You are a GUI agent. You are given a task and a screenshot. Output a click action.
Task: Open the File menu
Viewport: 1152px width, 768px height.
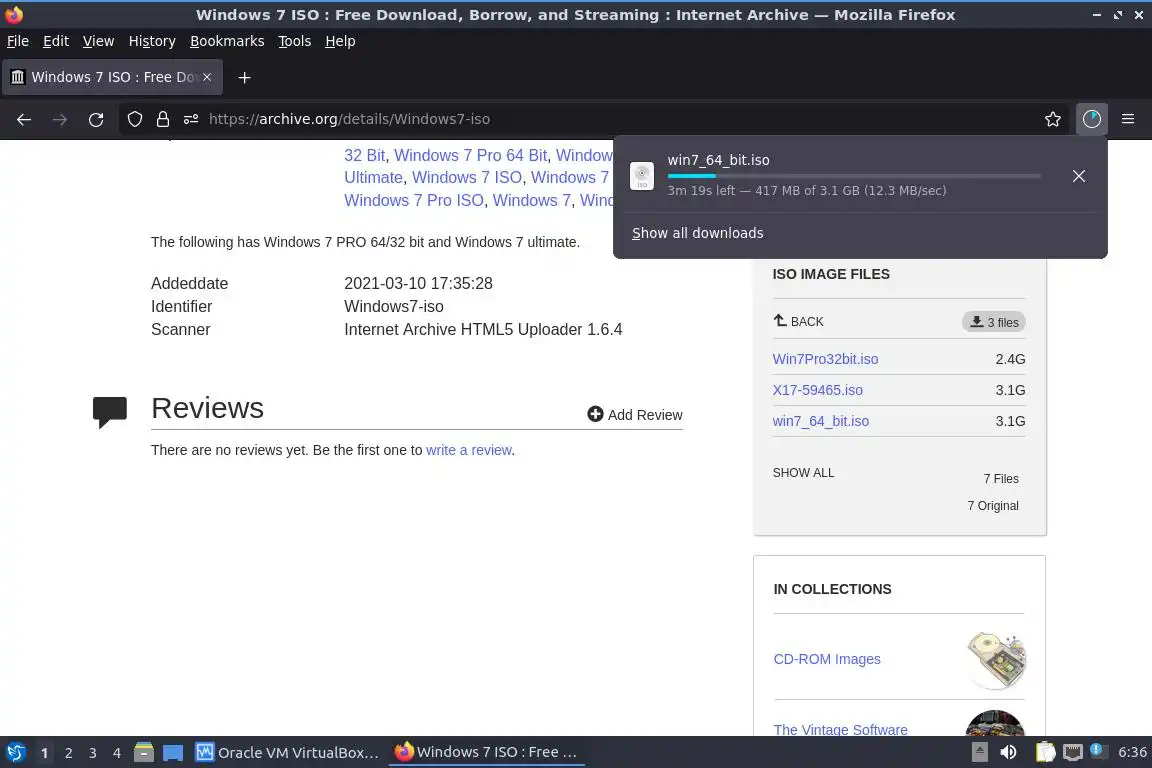pyautogui.click(x=18, y=41)
